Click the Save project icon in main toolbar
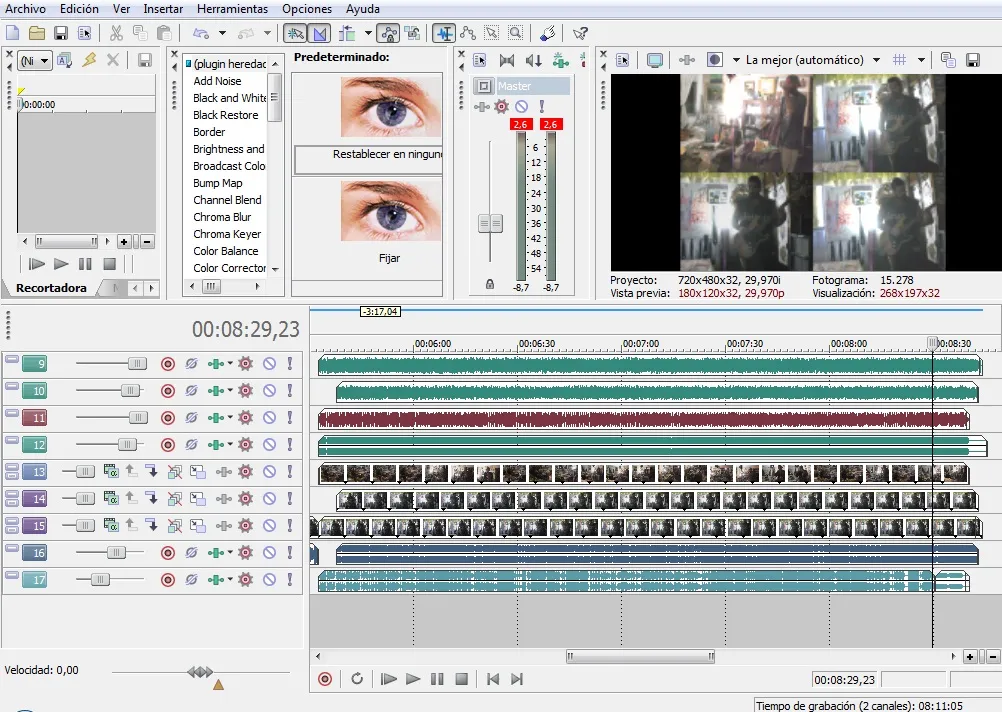Image resolution: width=1002 pixels, height=712 pixels. point(61,33)
